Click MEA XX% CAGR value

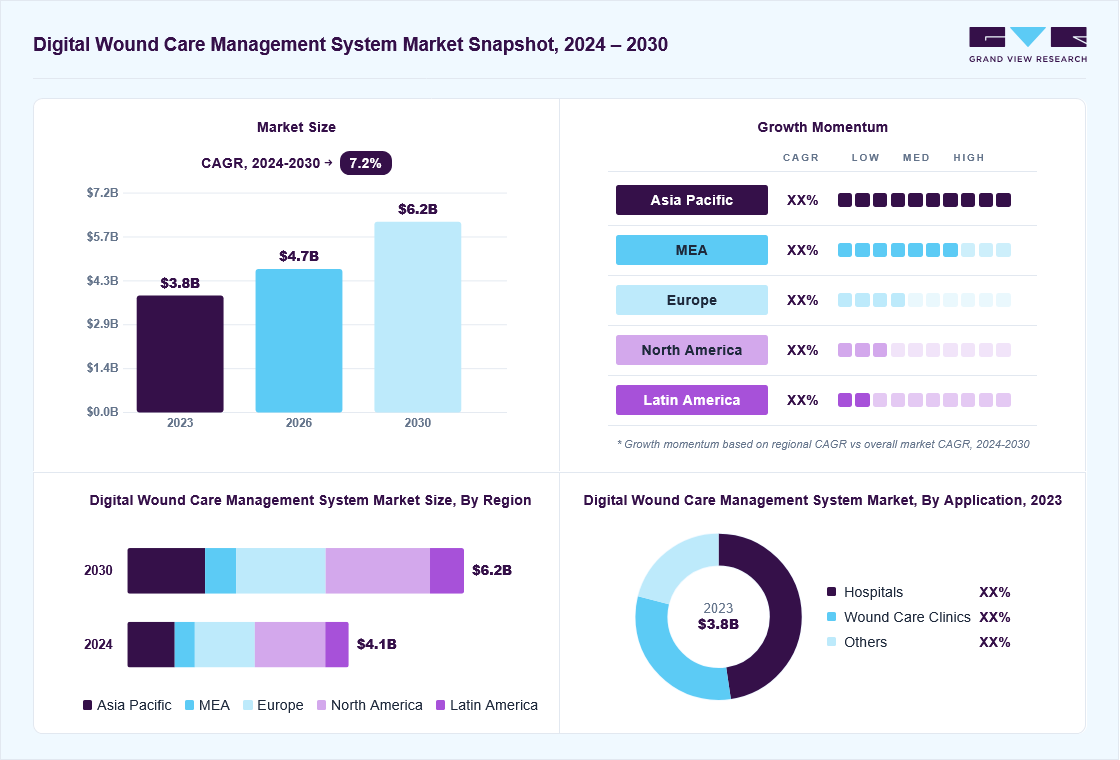[802, 250]
